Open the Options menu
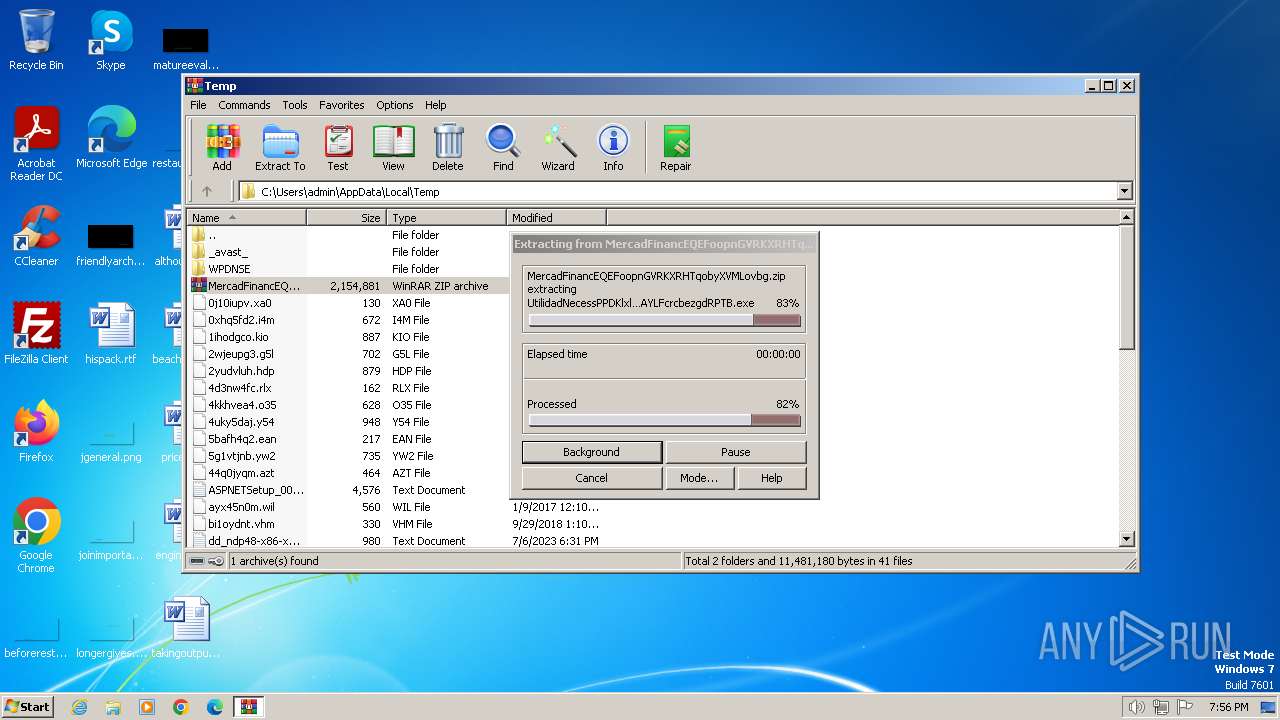 395,105
